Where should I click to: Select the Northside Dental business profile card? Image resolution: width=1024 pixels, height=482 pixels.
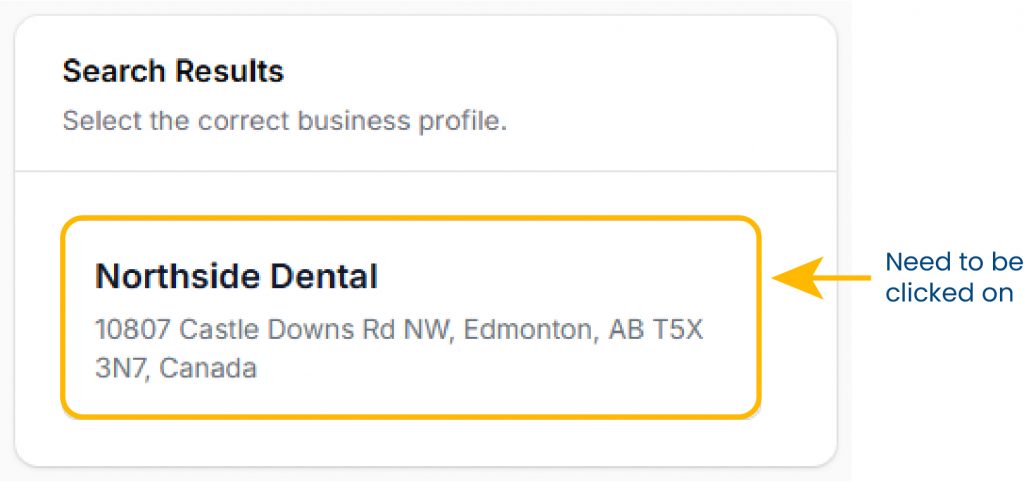click(410, 316)
